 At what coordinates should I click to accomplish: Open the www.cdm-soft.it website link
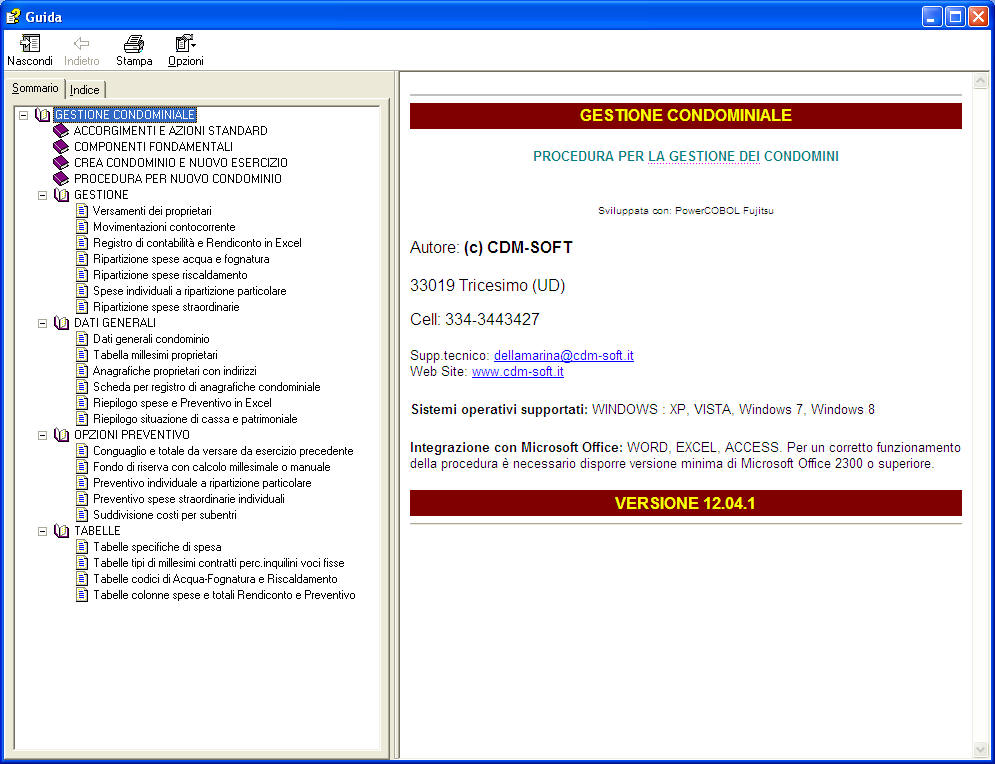click(518, 371)
